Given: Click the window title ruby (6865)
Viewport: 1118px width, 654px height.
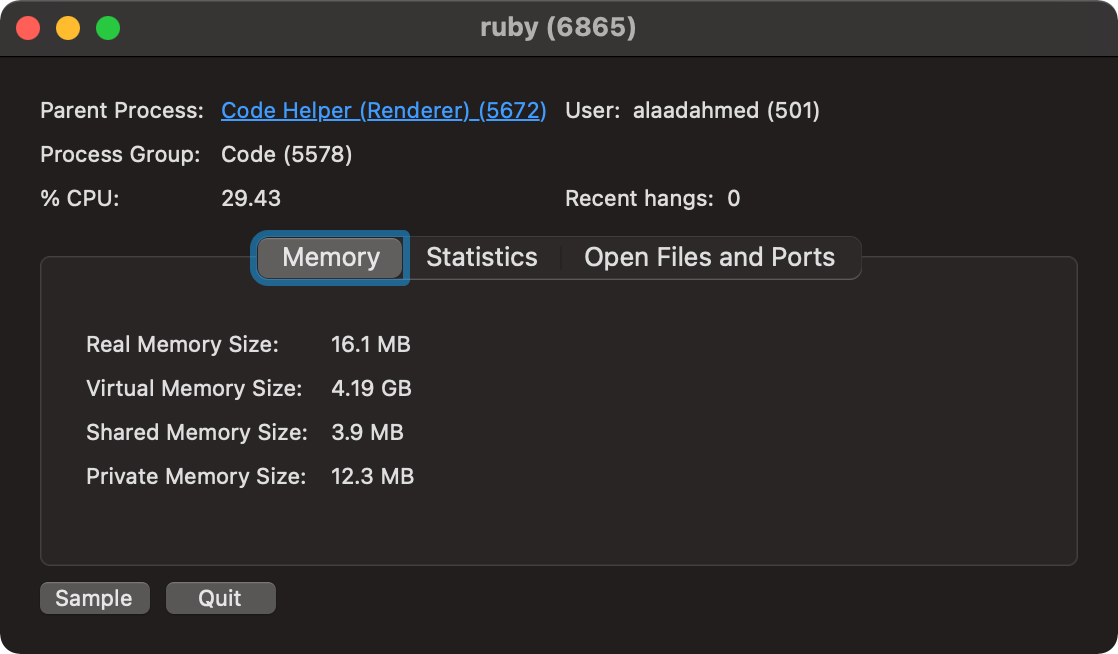Looking at the screenshot, I should coord(559,27).
